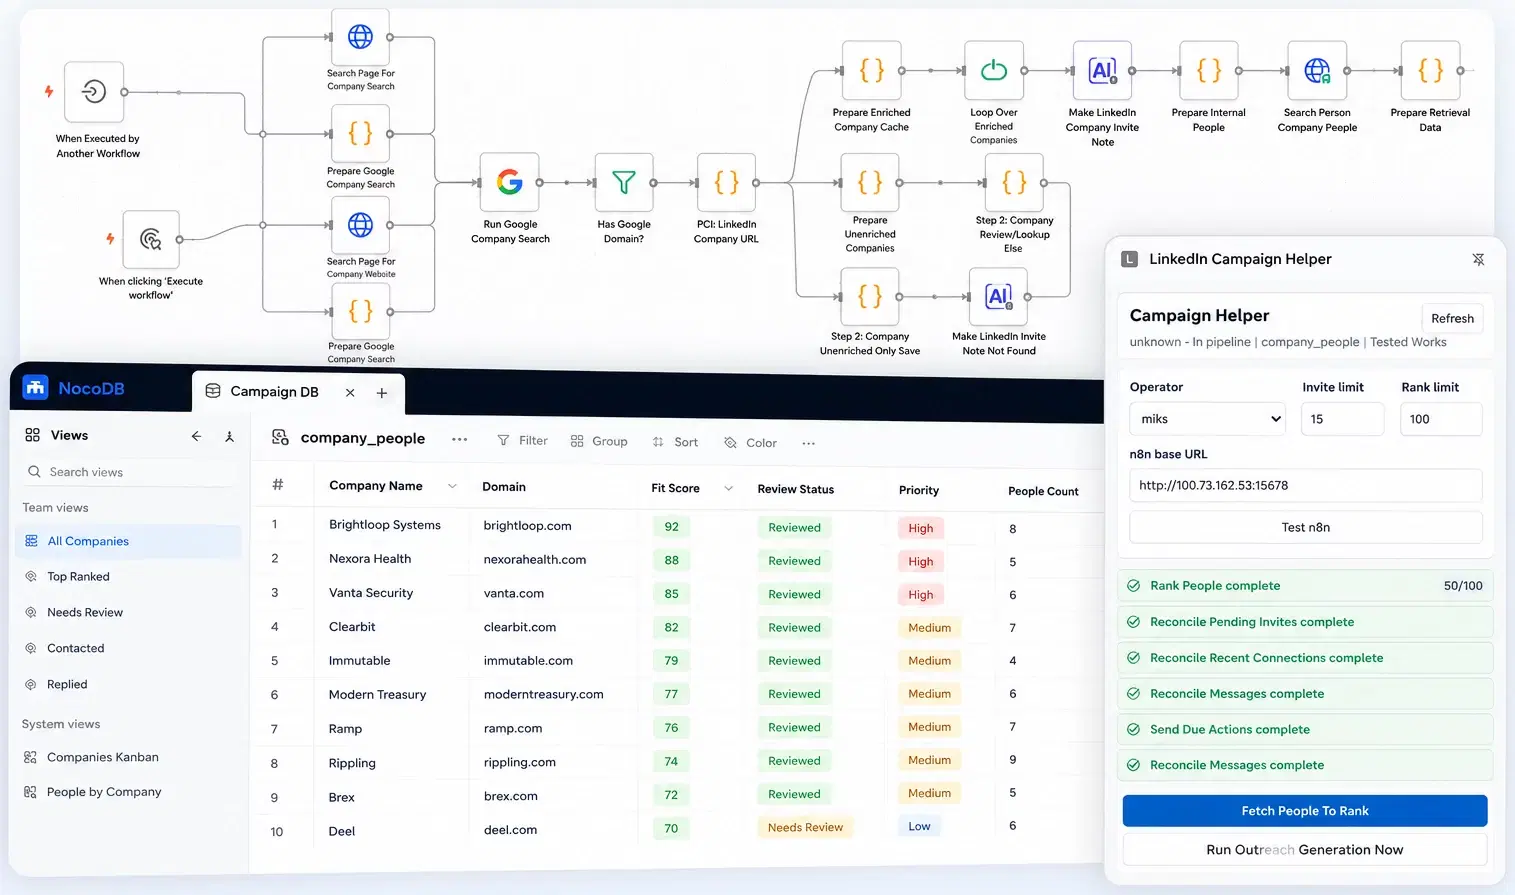The width and height of the screenshot is (1515, 895).
Task: Open the 'Search Page For Company Search' globe node
Action: point(361,38)
